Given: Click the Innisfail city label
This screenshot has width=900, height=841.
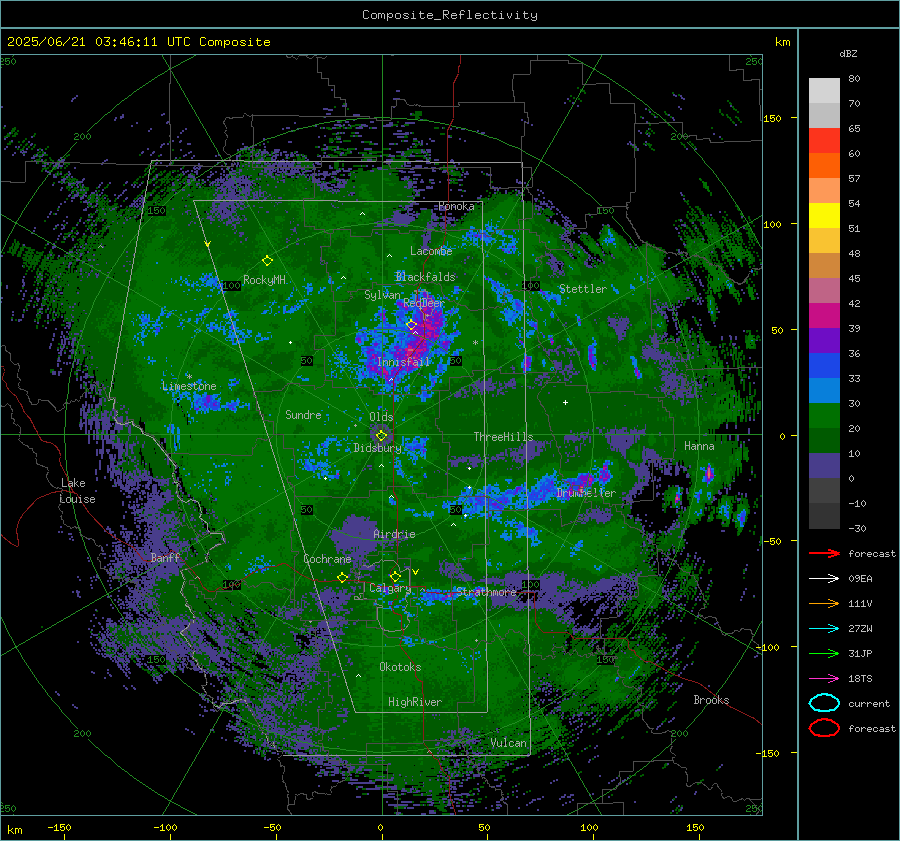Looking at the screenshot, I should [x=403, y=362].
